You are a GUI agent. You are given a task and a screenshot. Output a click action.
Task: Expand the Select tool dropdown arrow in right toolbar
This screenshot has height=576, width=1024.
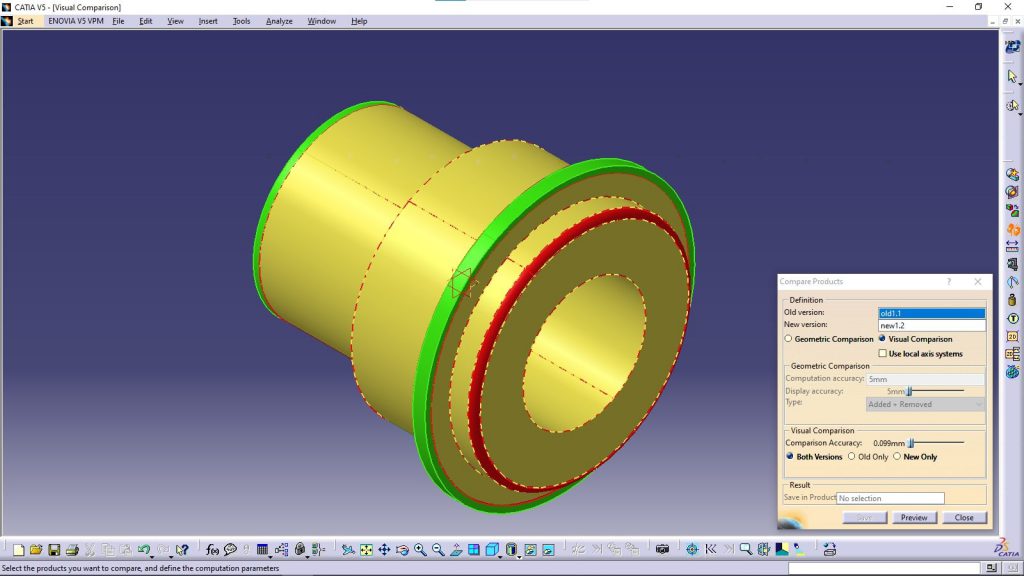tap(1020, 84)
